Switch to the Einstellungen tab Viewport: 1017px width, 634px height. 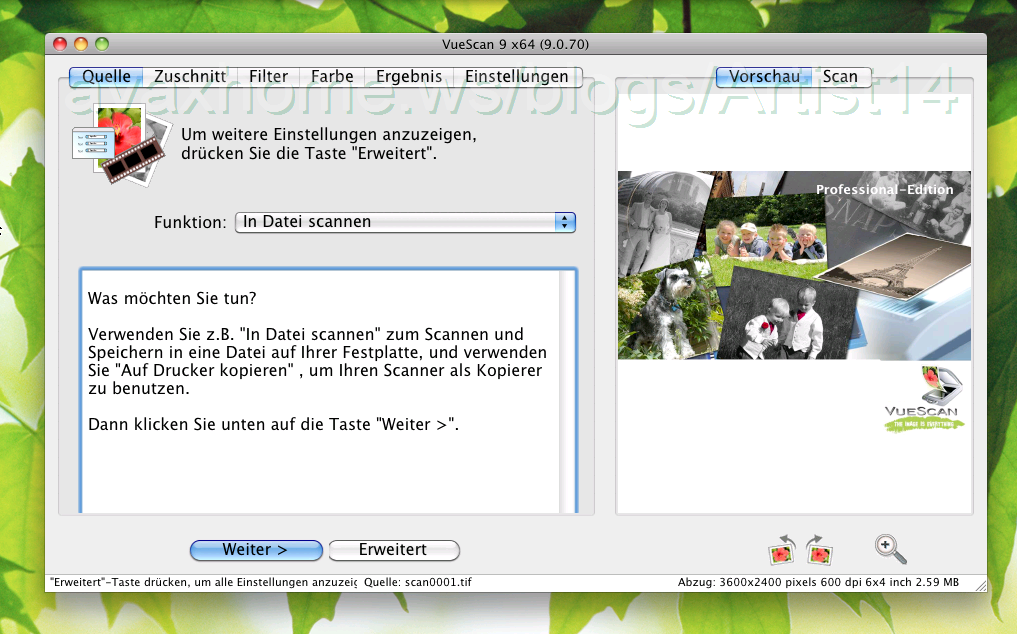click(x=517, y=77)
